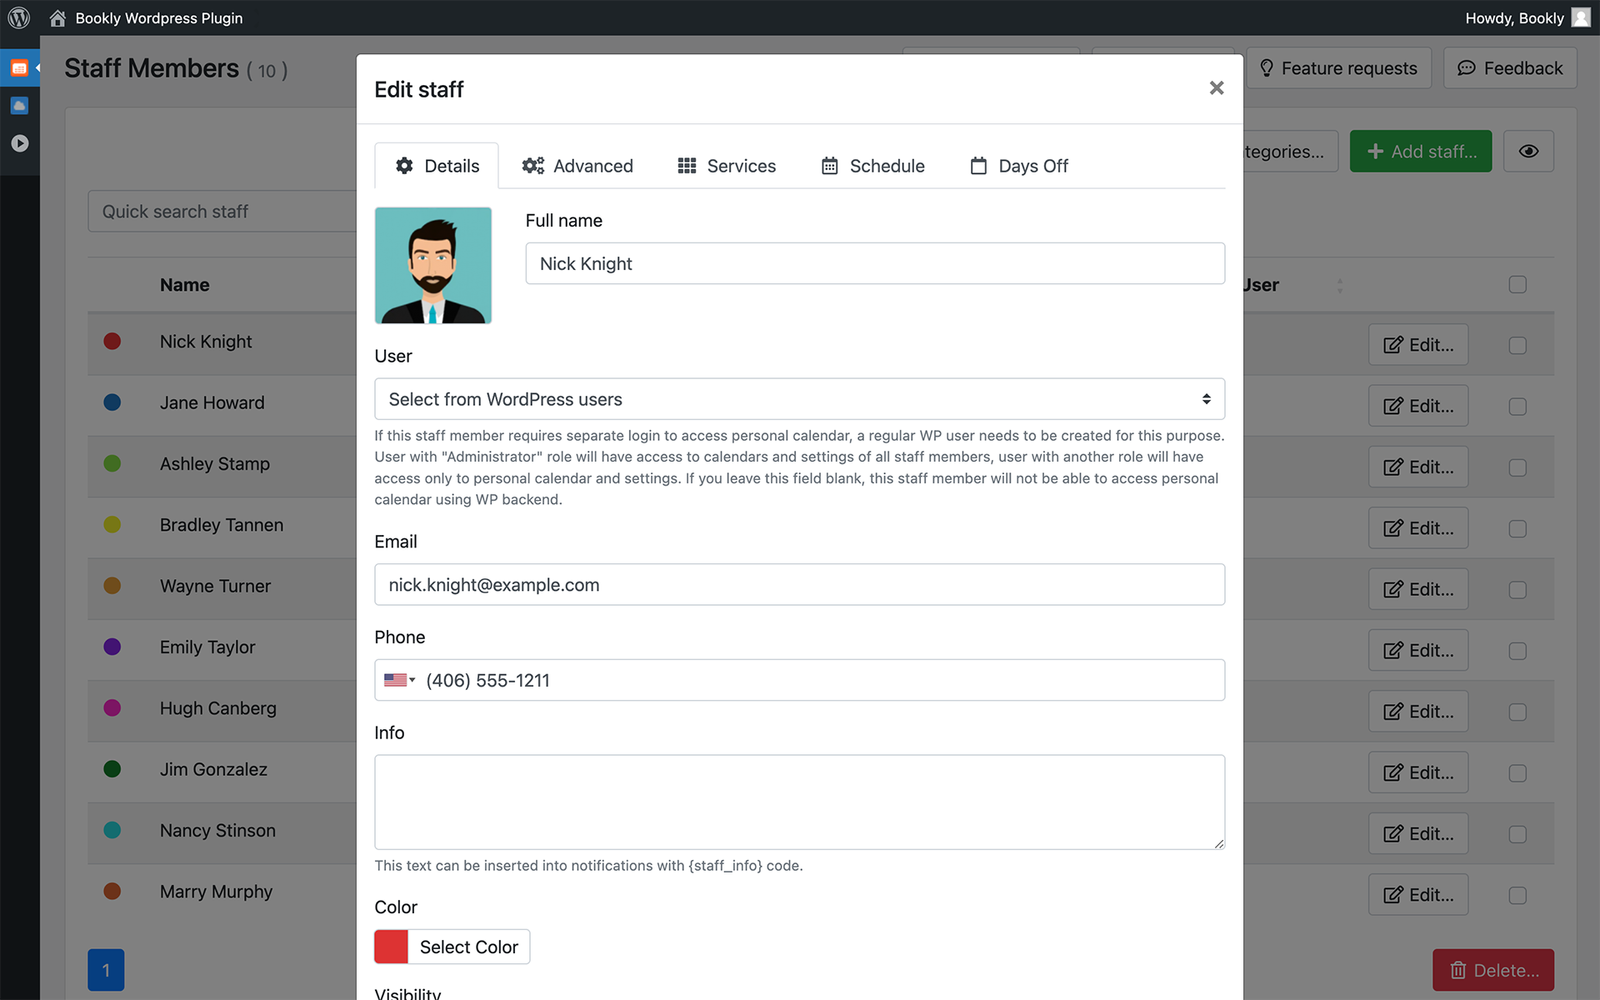Check the checkbox on Nick Knight's row

[x=1517, y=345]
